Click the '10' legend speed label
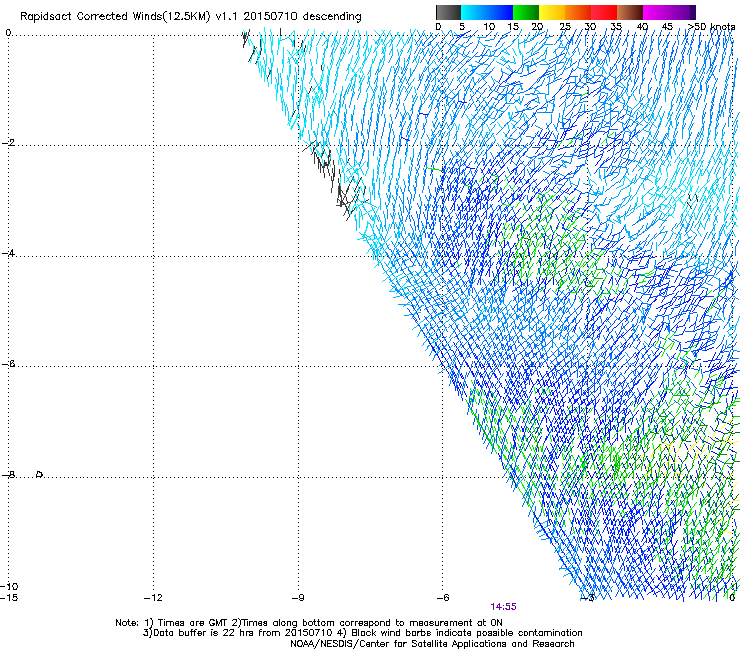Image resolution: width=740 pixels, height=650 pixels. [489, 27]
